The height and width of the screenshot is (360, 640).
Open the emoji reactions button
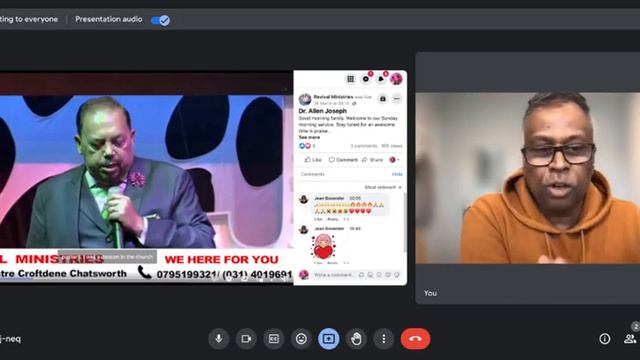coord(301,339)
